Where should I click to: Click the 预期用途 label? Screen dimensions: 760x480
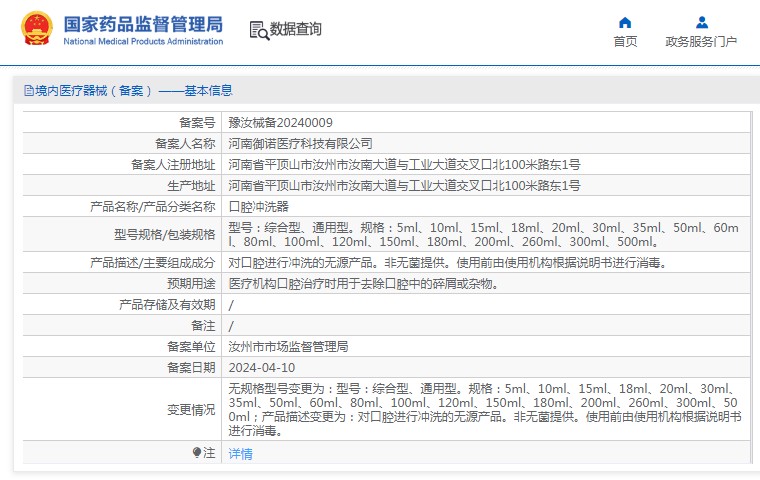pyautogui.click(x=191, y=284)
